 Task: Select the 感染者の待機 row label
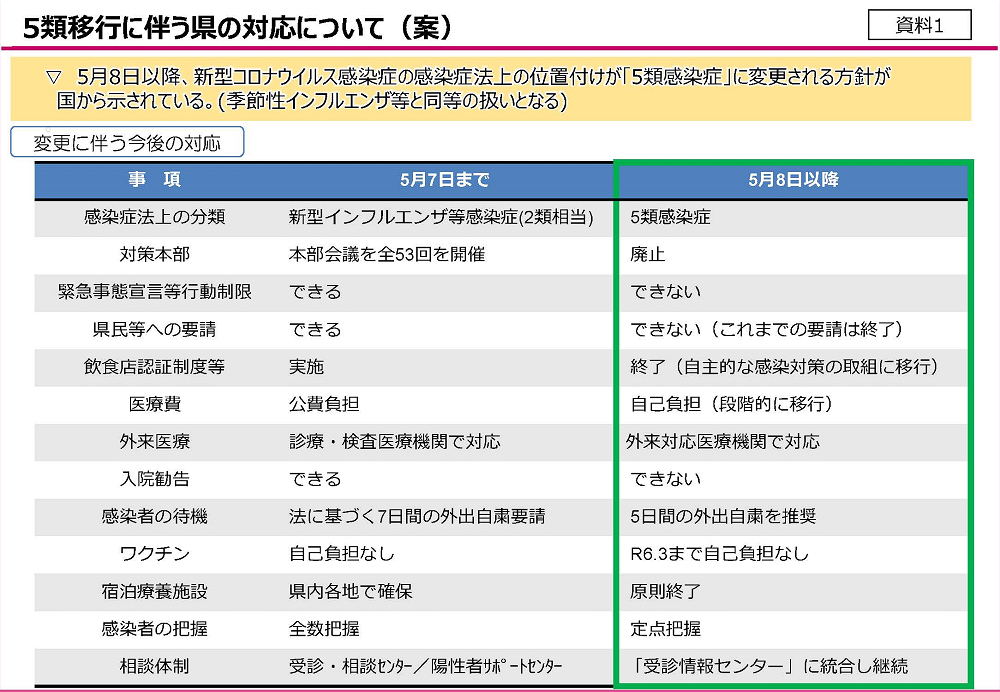[155, 517]
